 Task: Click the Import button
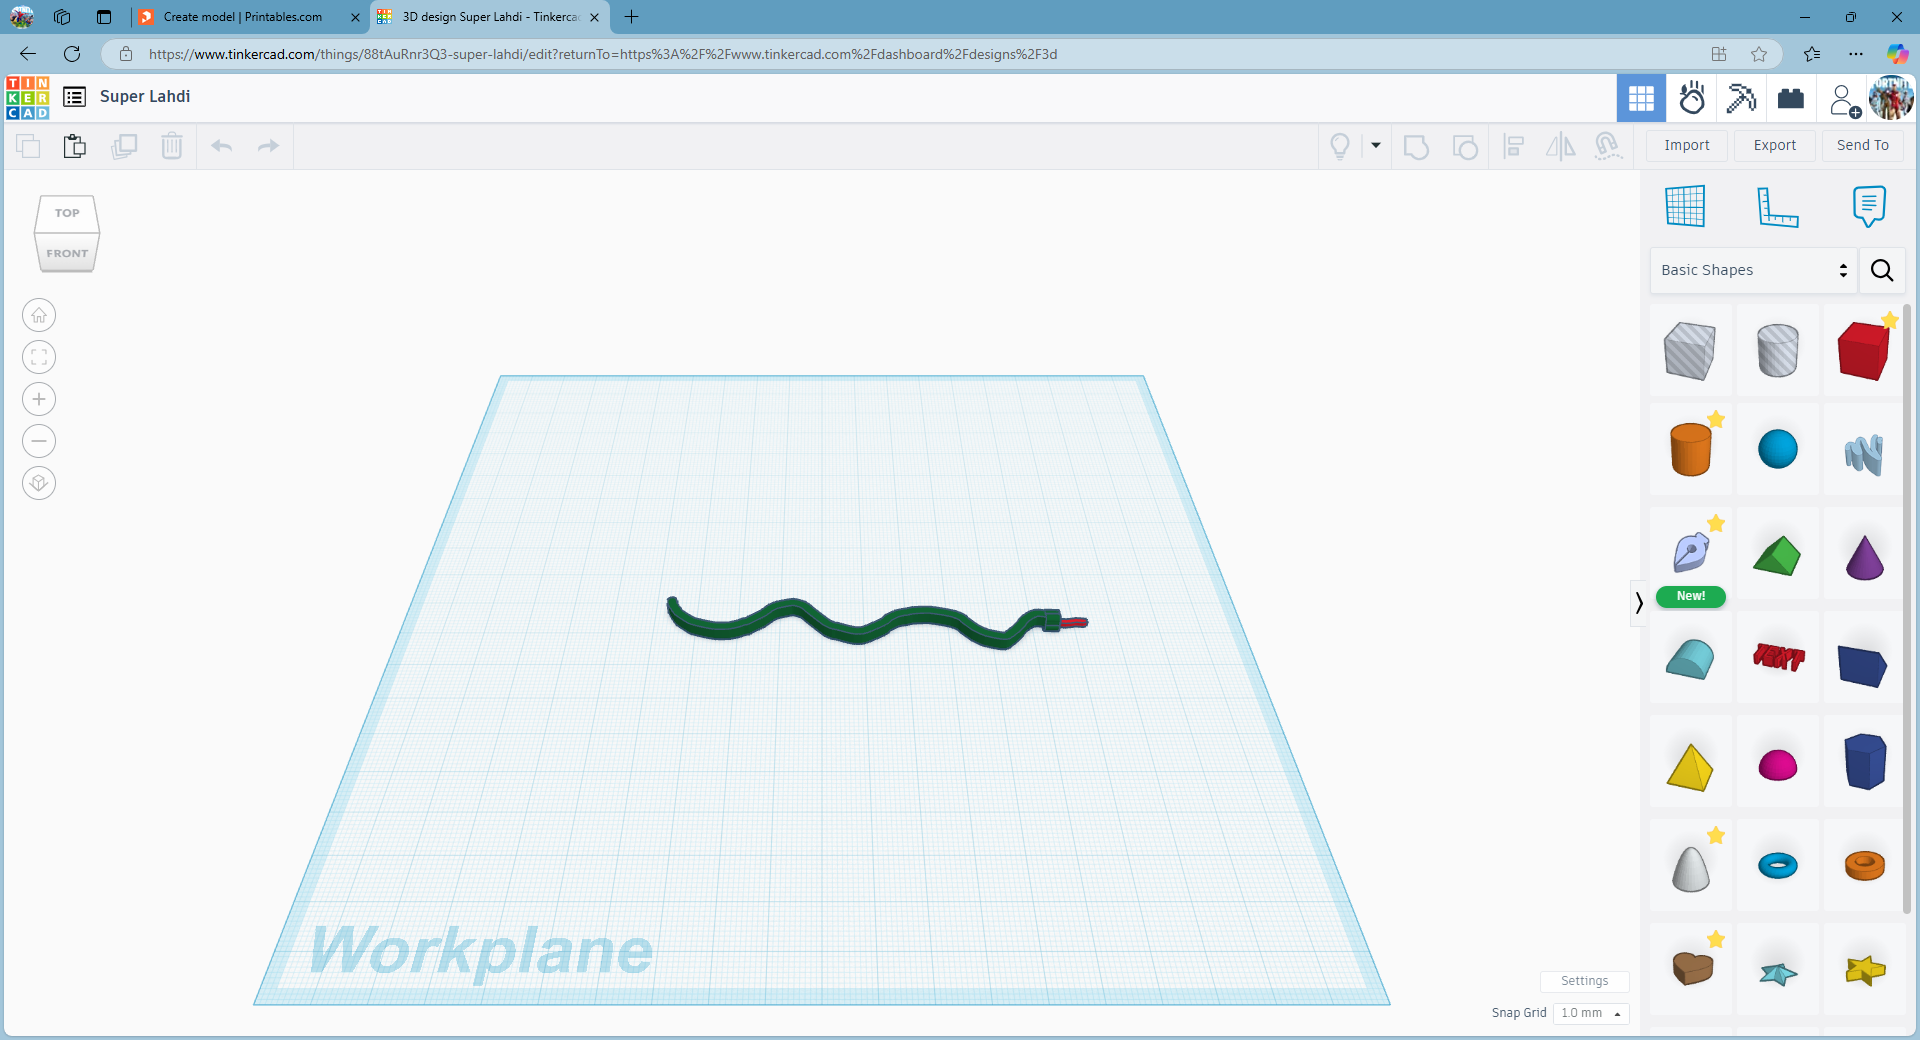(x=1687, y=146)
